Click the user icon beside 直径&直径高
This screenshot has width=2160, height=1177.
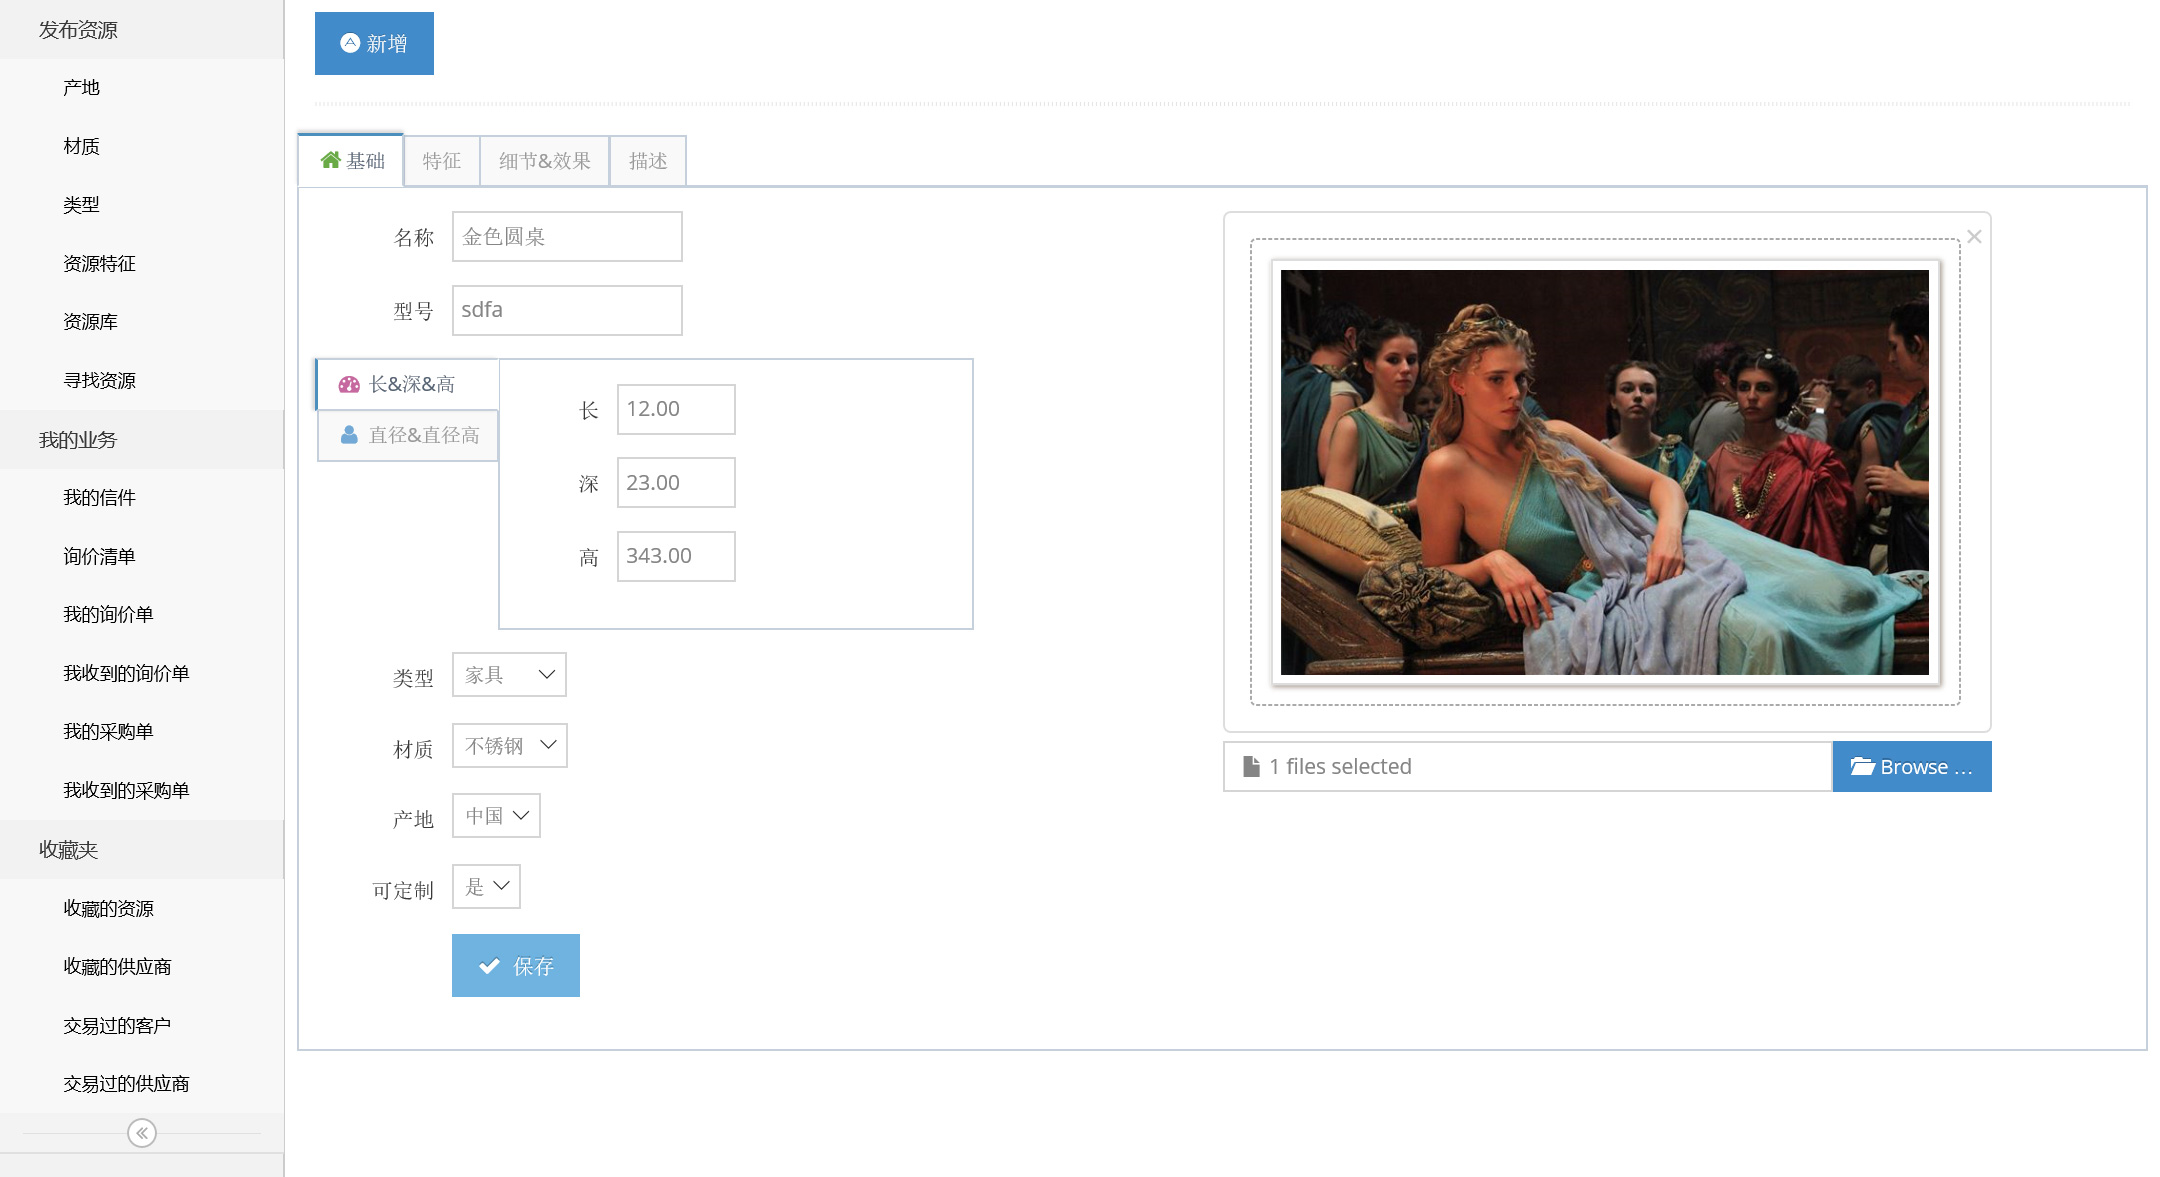[349, 435]
